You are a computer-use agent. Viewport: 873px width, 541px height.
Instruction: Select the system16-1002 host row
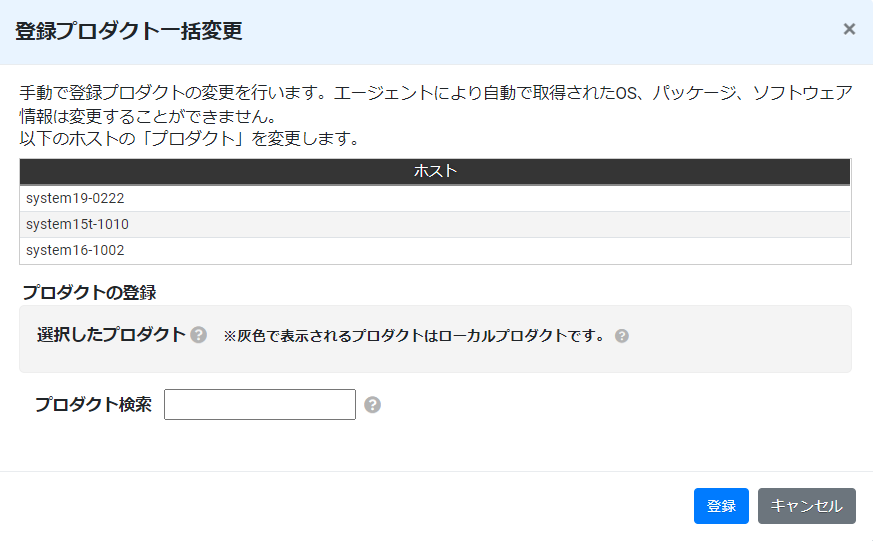435,250
